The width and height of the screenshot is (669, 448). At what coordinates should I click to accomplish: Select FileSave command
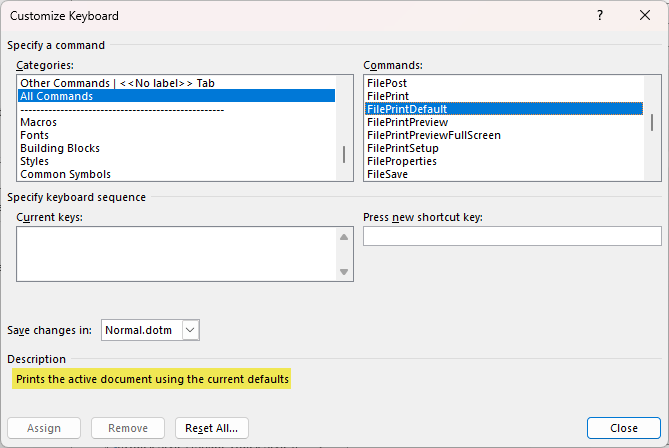coord(504,174)
